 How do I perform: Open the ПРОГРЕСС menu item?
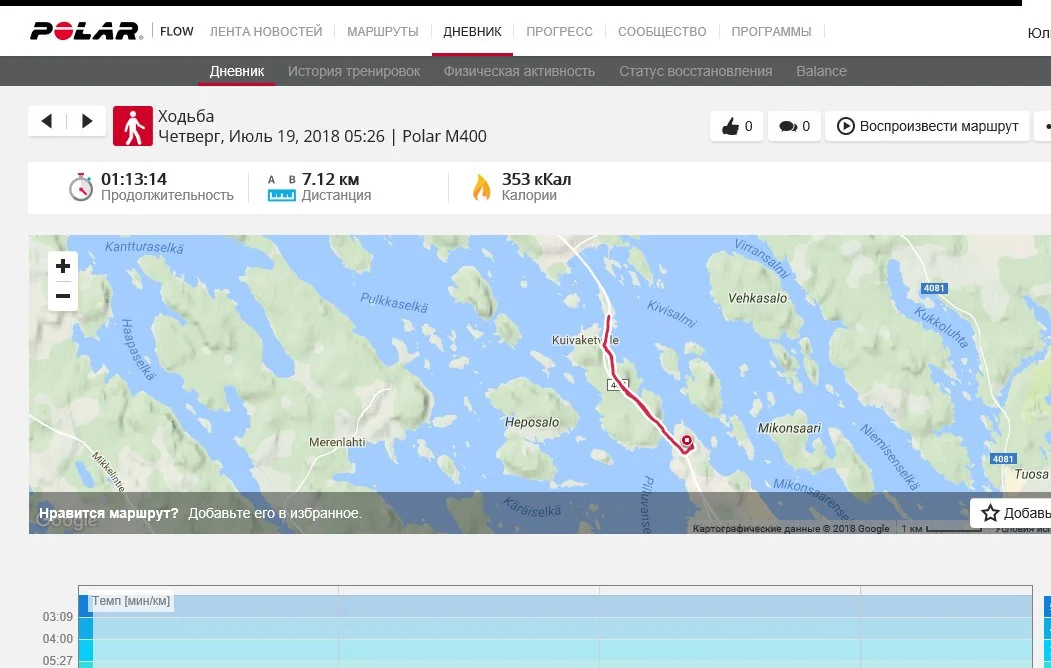click(560, 31)
